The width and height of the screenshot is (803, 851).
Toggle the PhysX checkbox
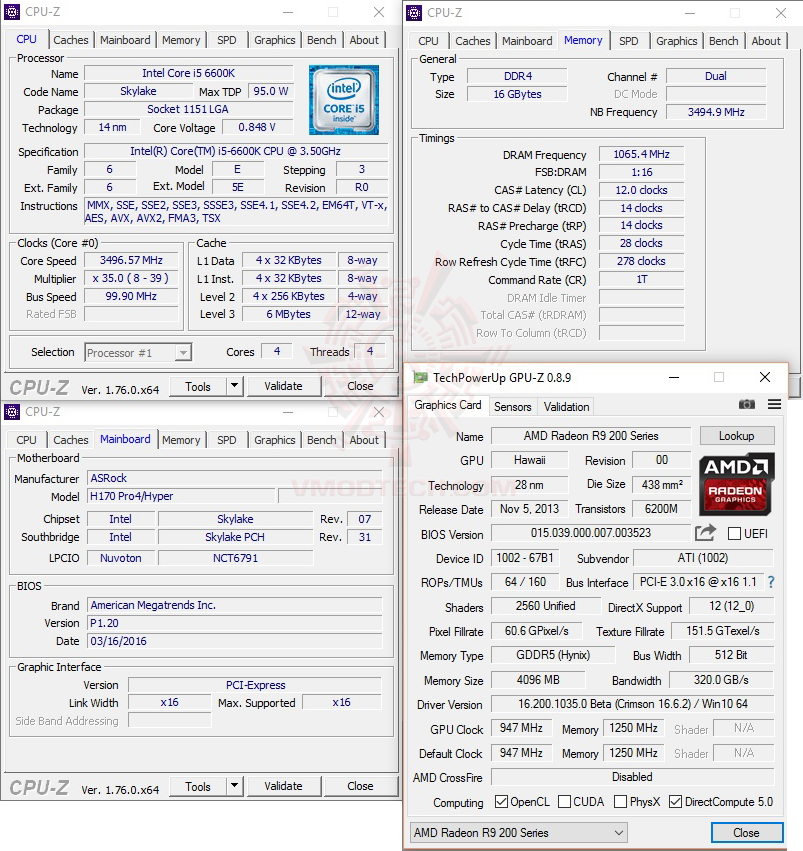[x=621, y=802]
